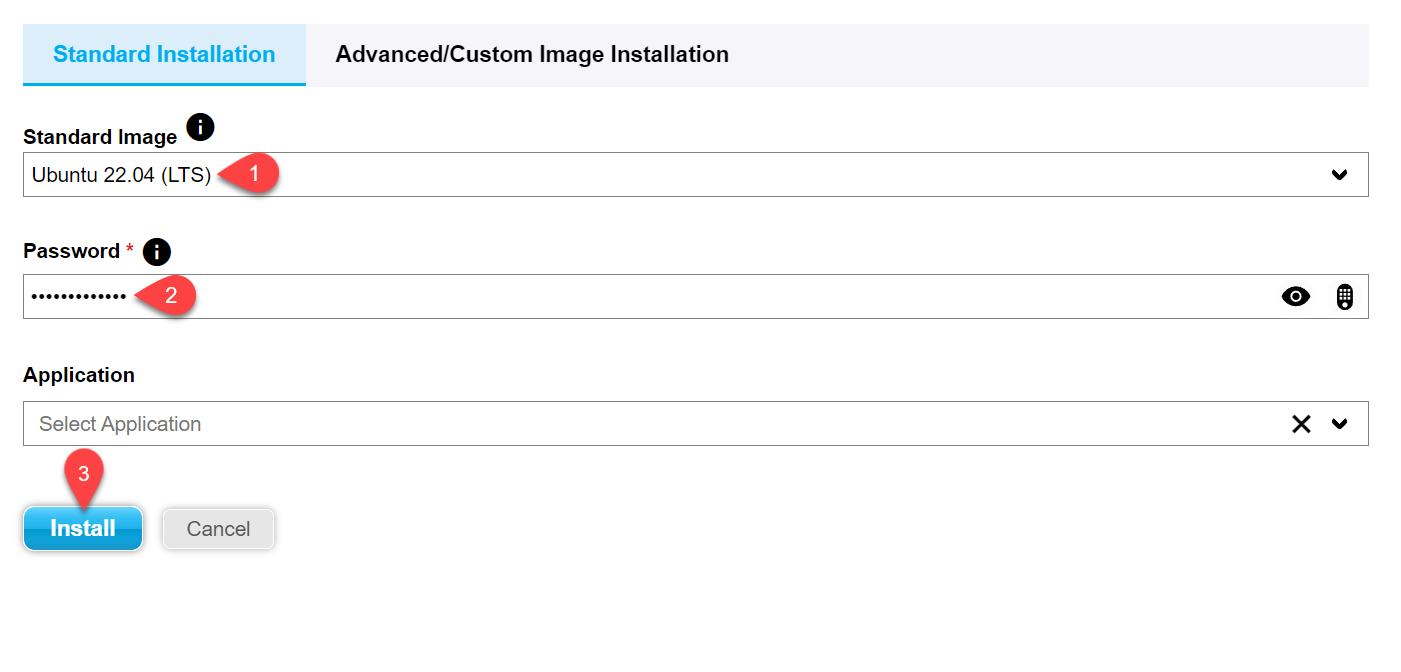
Task: Click the Password field label
Action: tap(72, 251)
